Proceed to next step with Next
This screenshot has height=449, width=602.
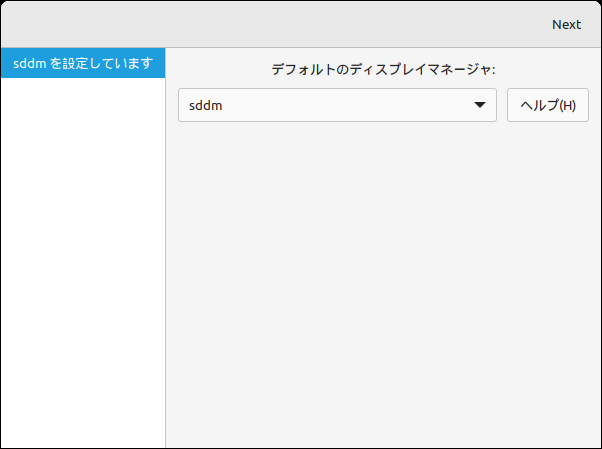click(566, 25)
